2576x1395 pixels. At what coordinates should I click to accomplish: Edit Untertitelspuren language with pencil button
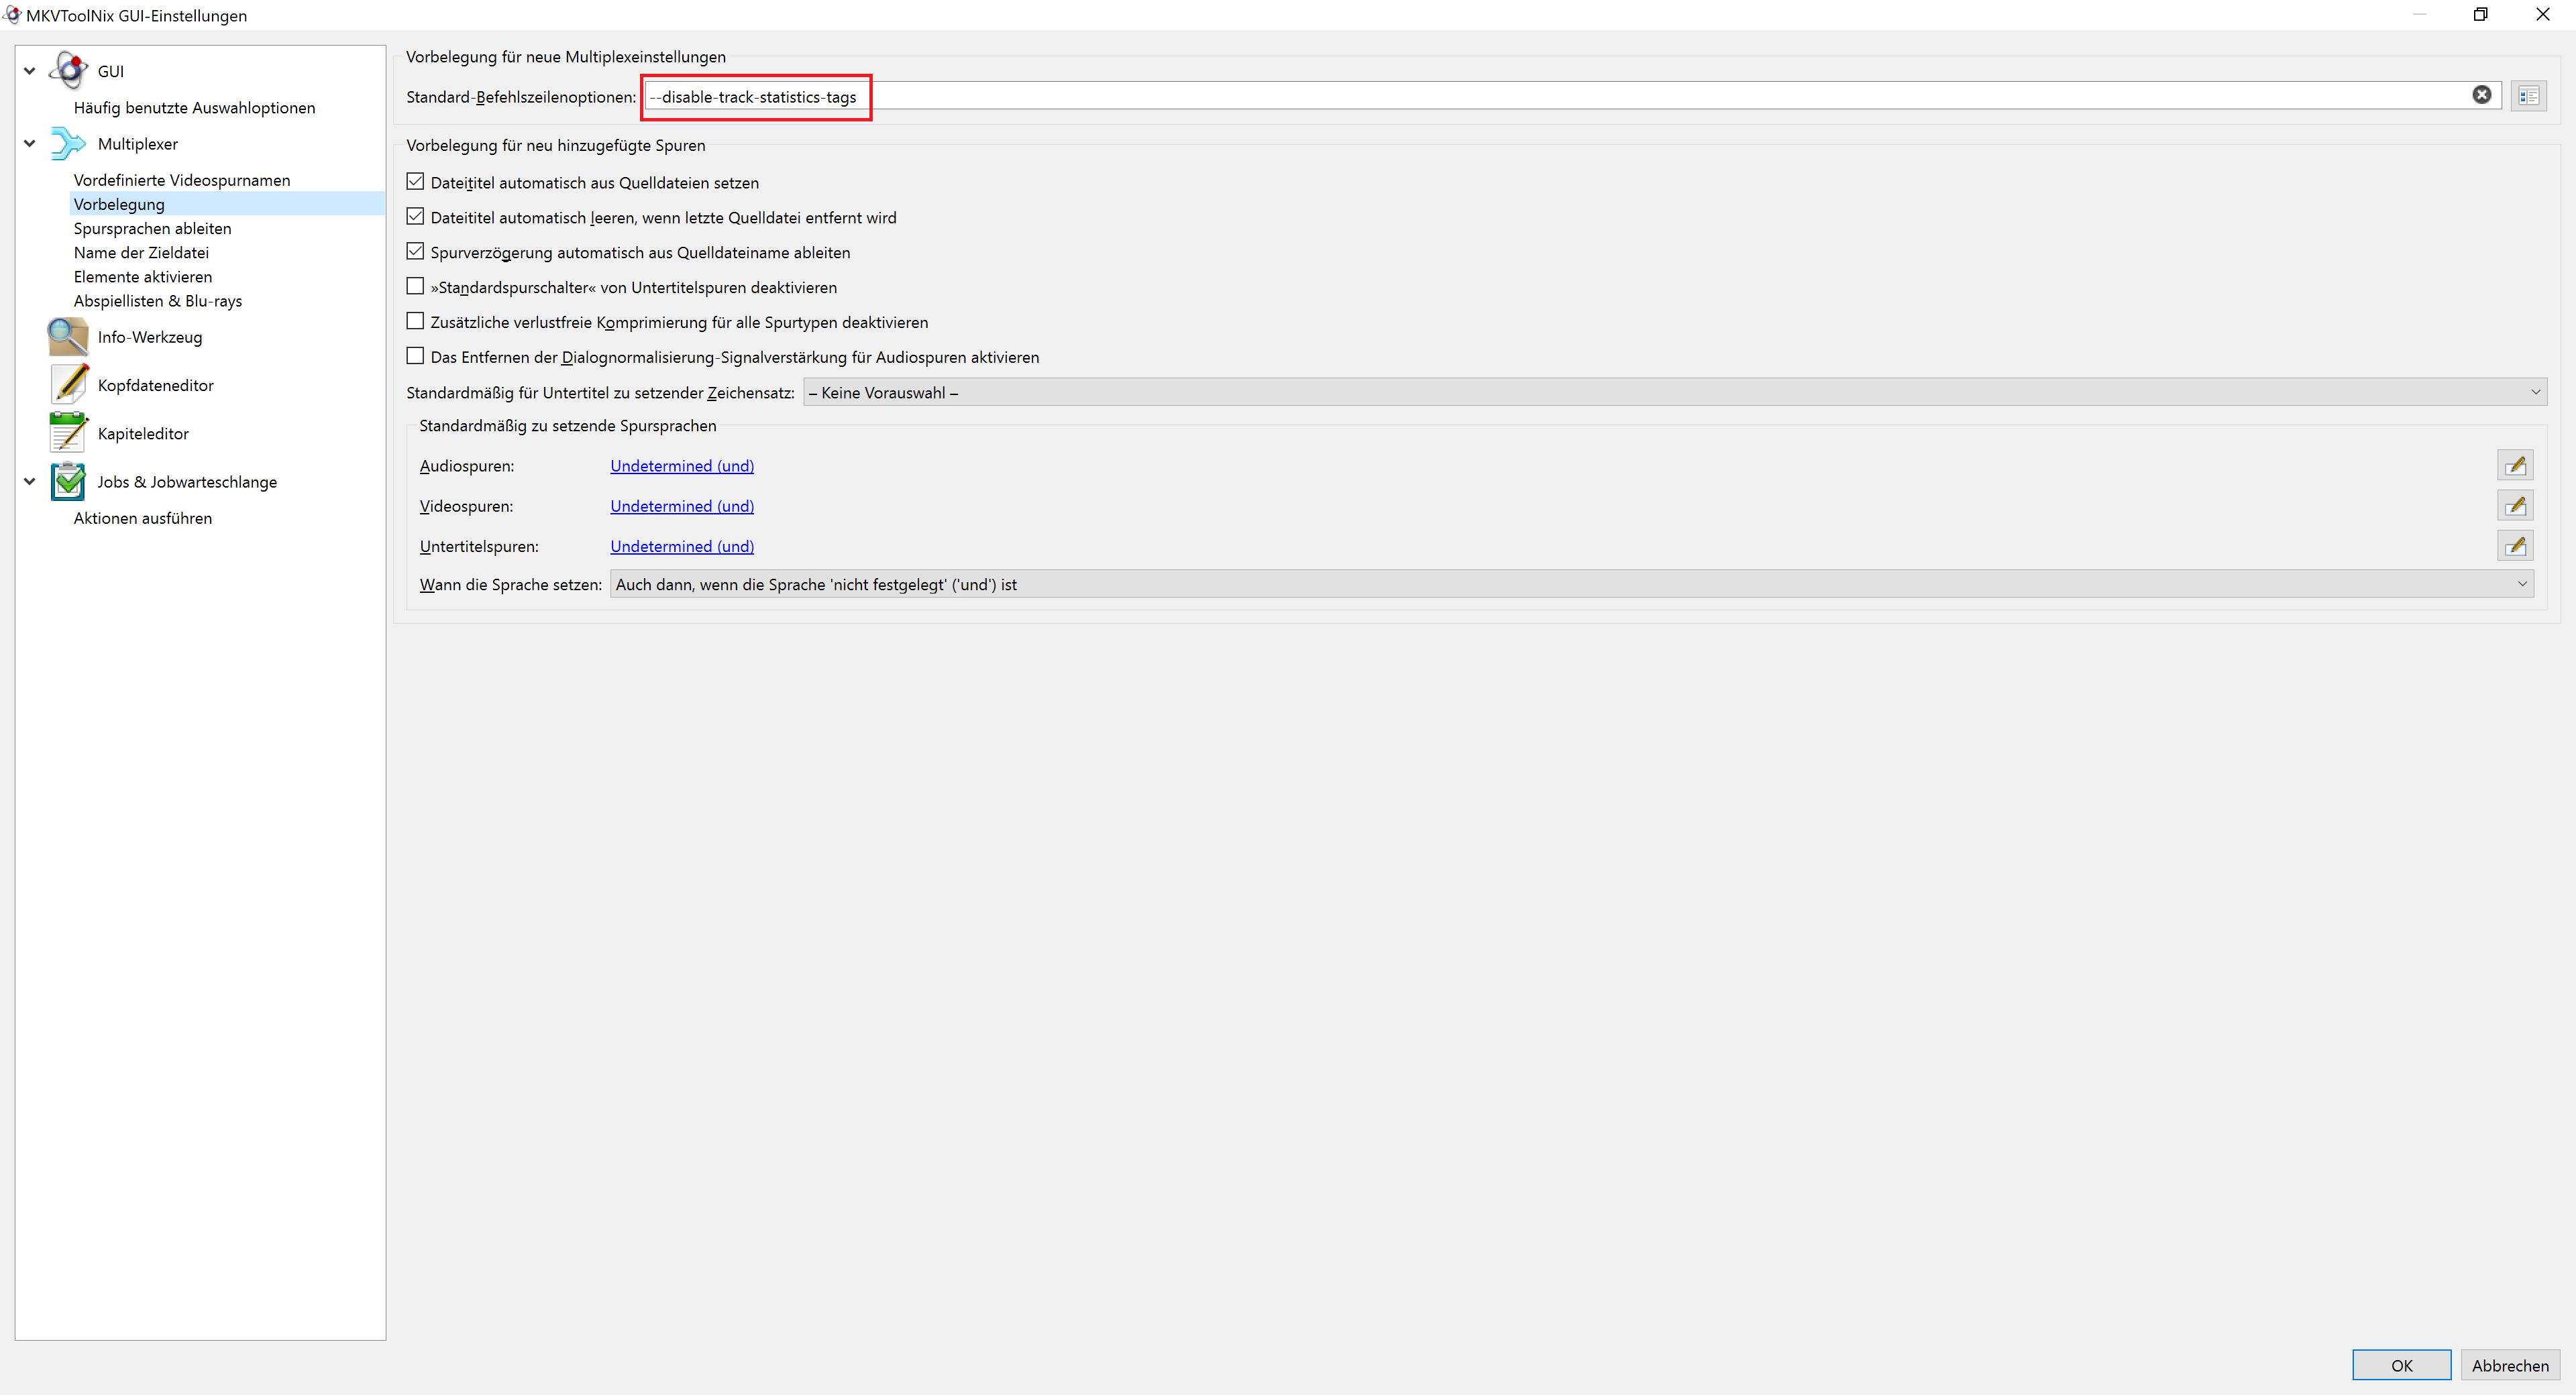2515,546
